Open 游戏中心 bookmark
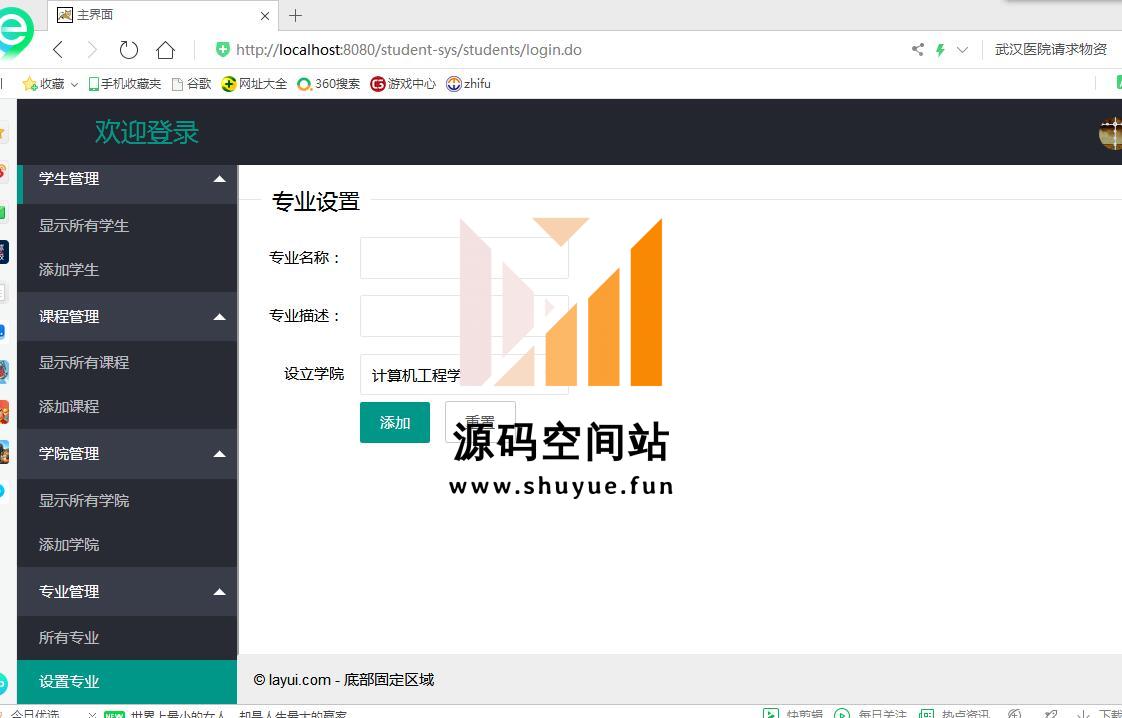This screenshot has width=1122, height=718. click(x=403, y=84)
